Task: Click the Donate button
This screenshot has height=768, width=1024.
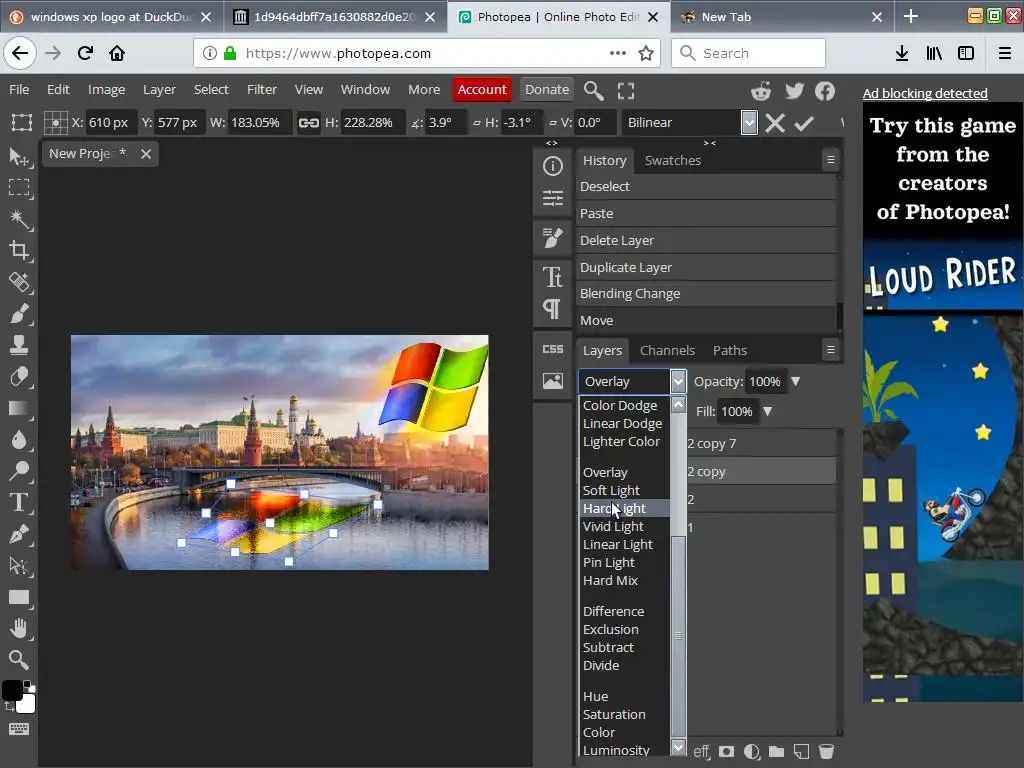Action: [x=547, y=89]
